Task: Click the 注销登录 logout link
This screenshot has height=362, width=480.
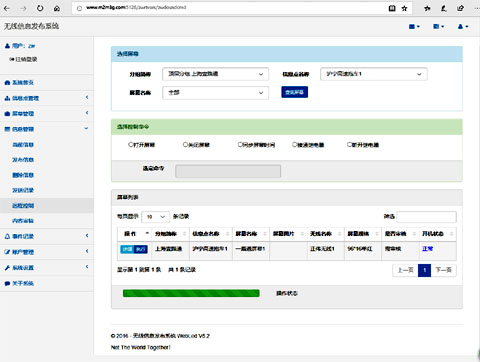Action: 23,59
